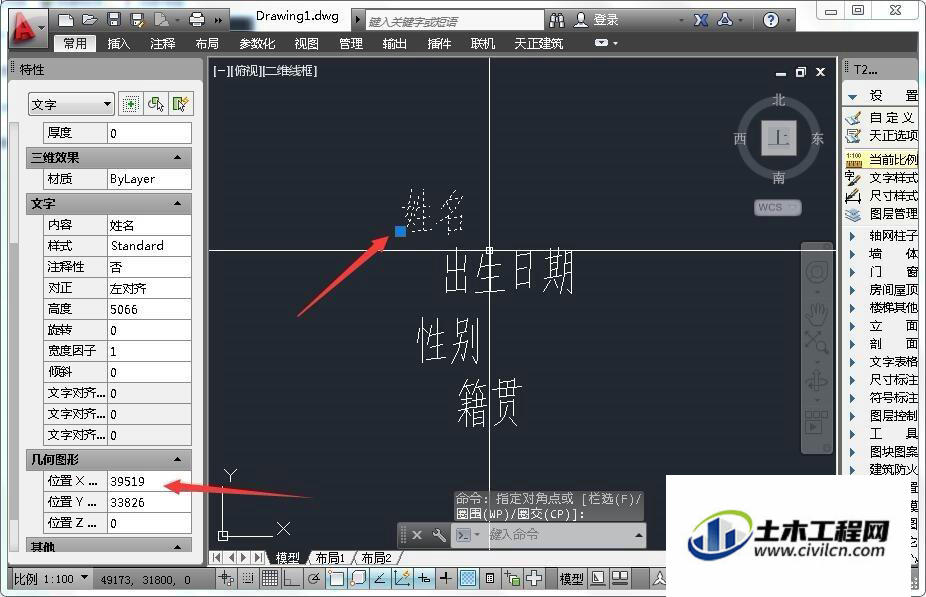The image size is (926, 597).
Task: Click the New drawing icon
Action: [66, 20]
